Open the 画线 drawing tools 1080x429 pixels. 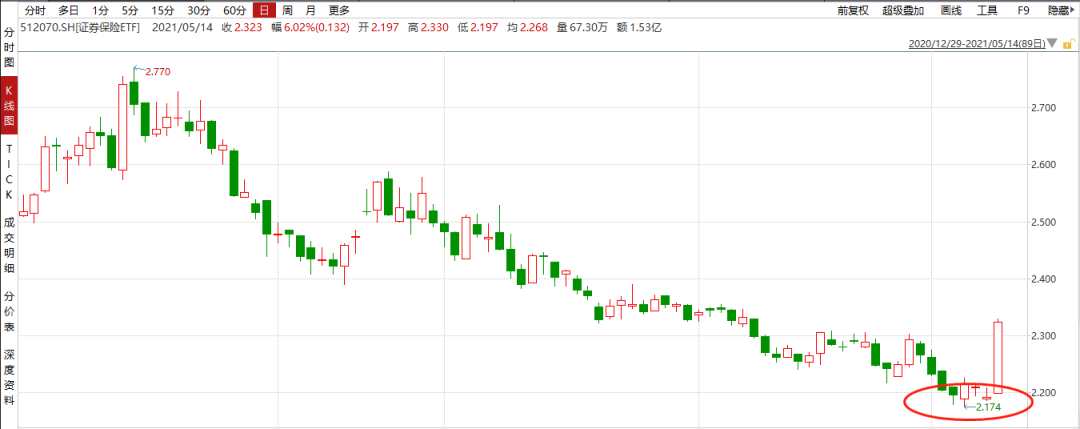coord(951,10)
